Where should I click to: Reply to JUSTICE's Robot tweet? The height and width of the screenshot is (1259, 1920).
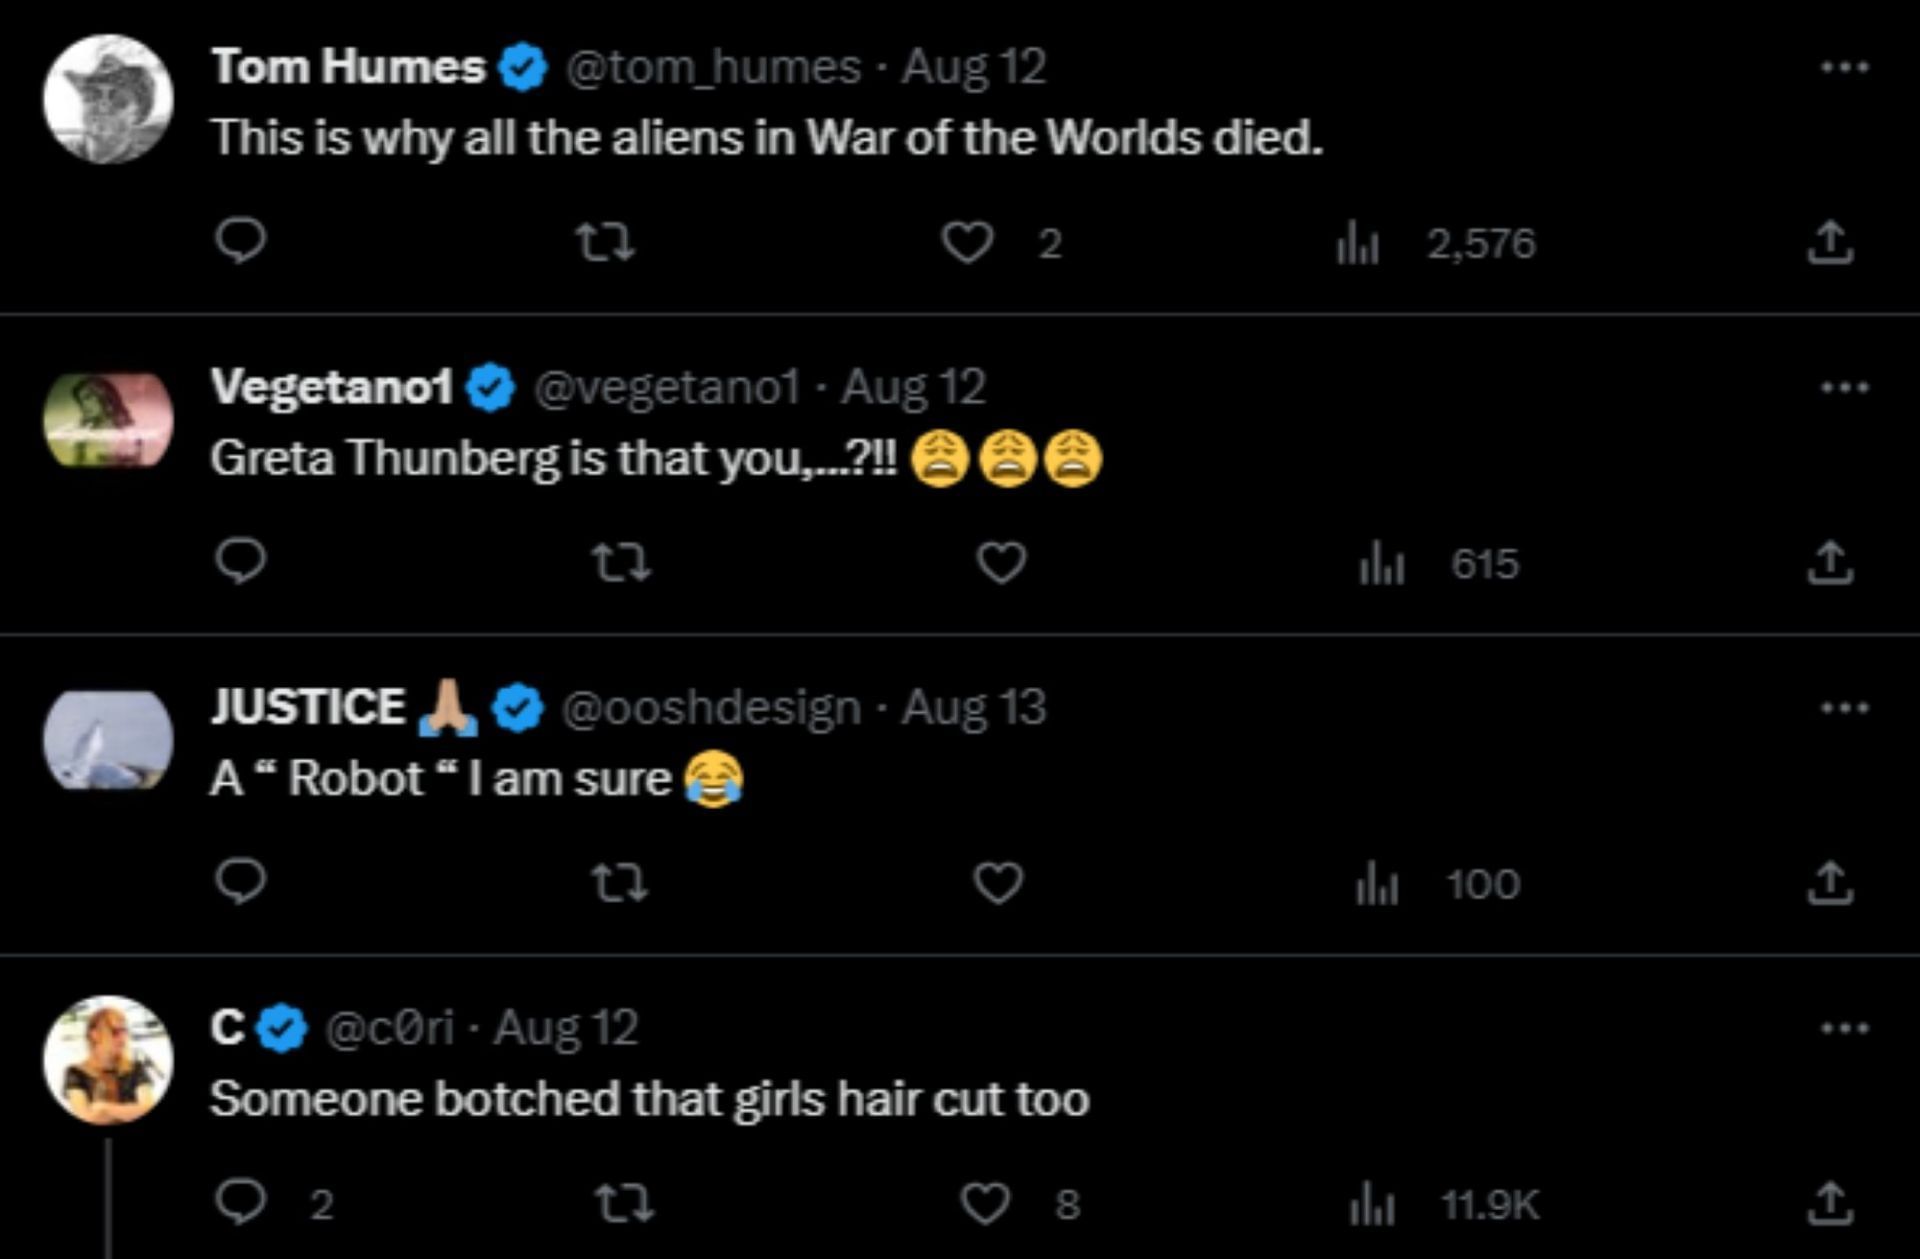click(x=241, y=882)
